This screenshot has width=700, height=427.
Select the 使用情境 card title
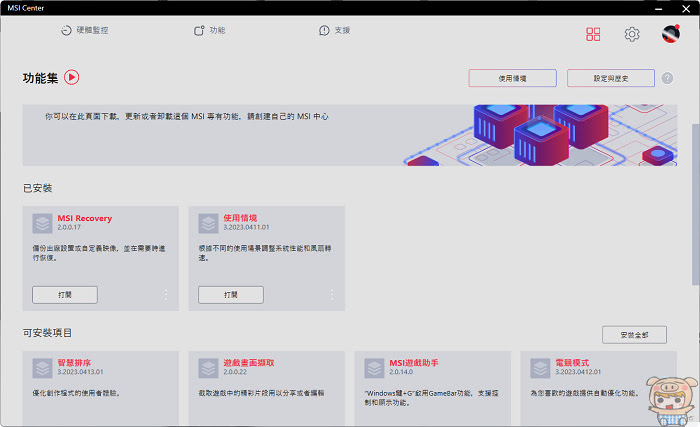[x=240, y=218]
